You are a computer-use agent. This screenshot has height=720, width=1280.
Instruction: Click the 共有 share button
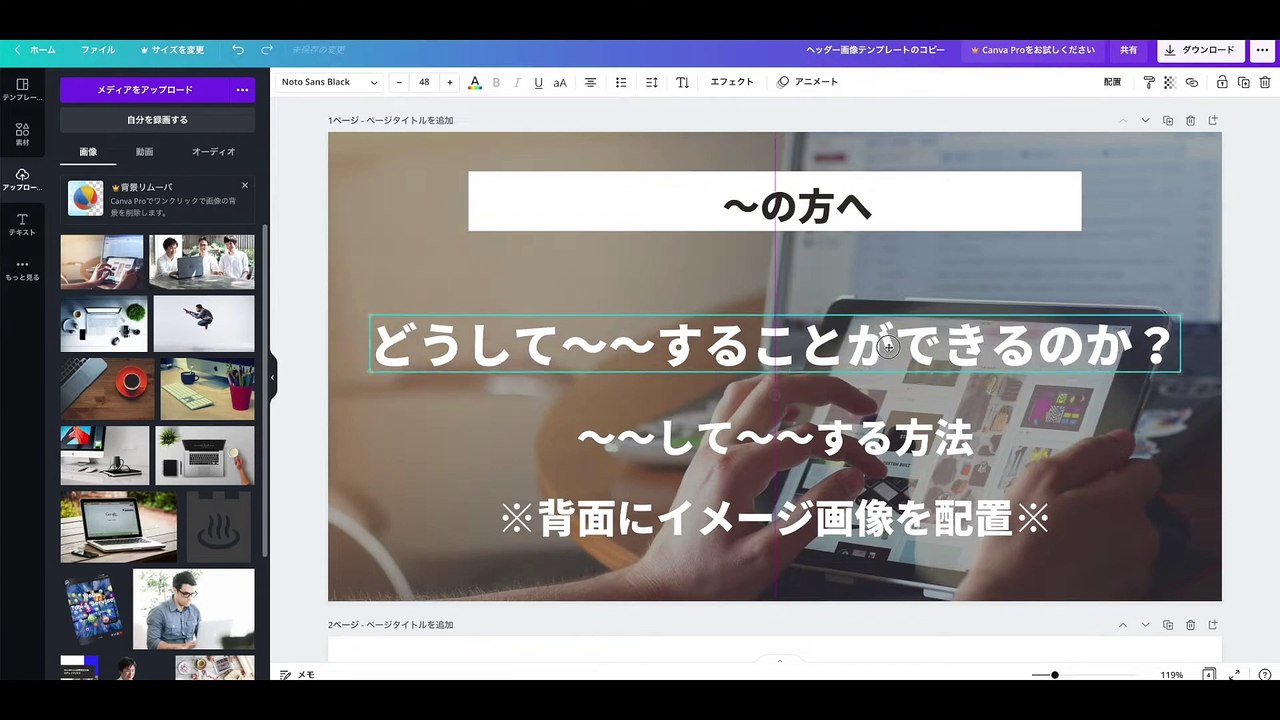[x=1128, y=50]
